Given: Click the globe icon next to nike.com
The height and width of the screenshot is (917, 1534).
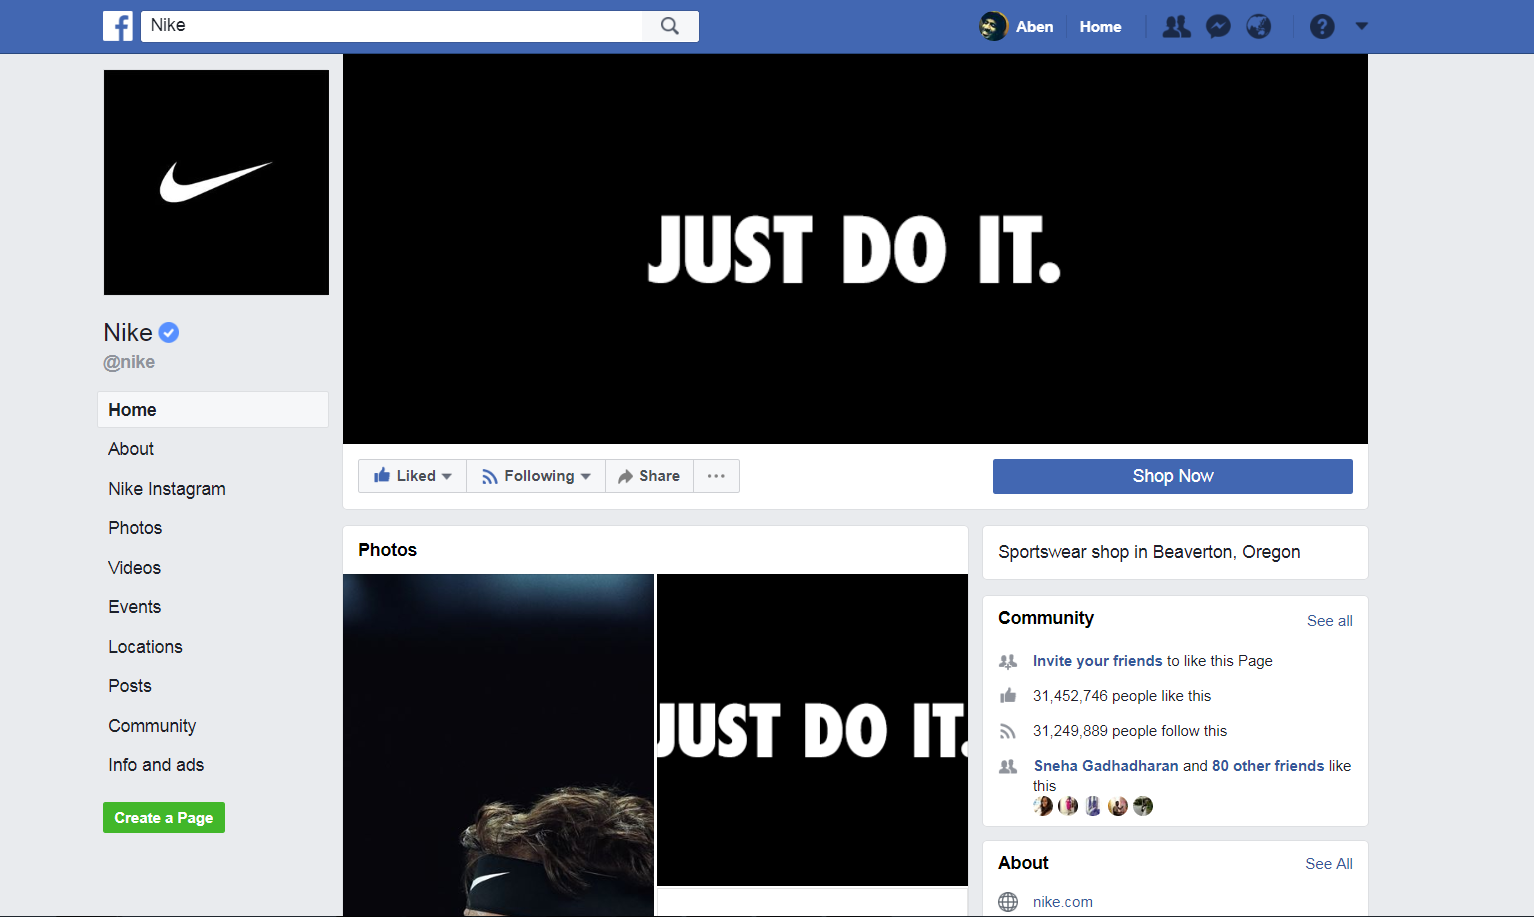Looking at the screenshot, I should point(1008,902).
